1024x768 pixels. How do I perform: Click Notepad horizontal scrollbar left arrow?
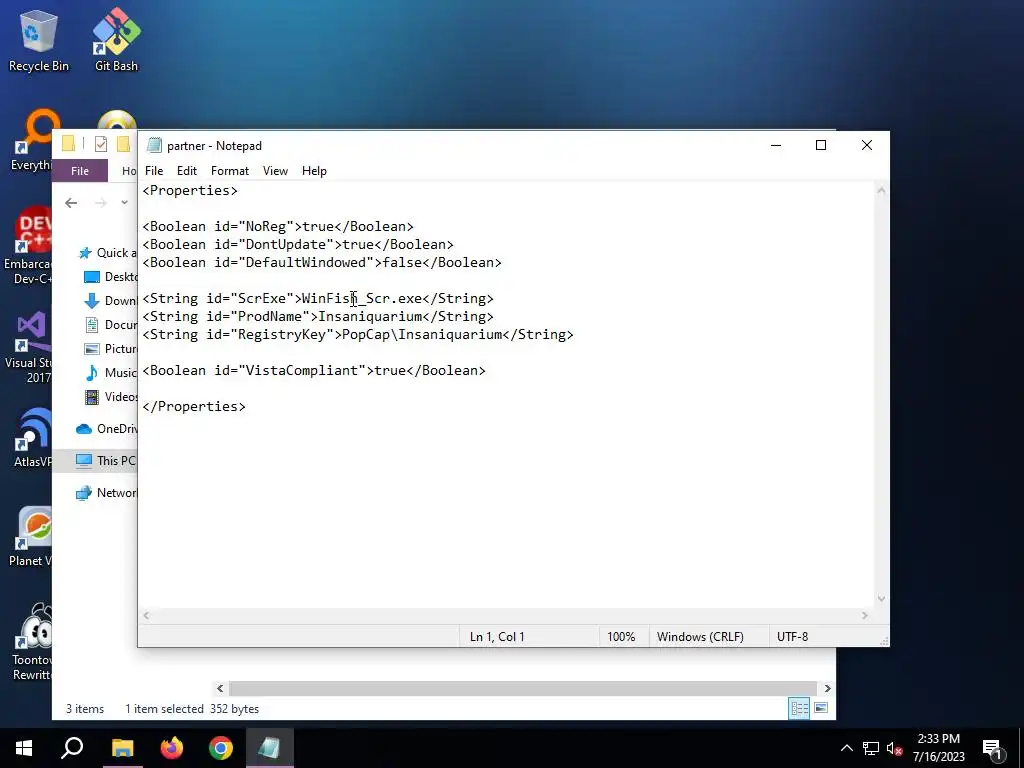tap(146, 615)
